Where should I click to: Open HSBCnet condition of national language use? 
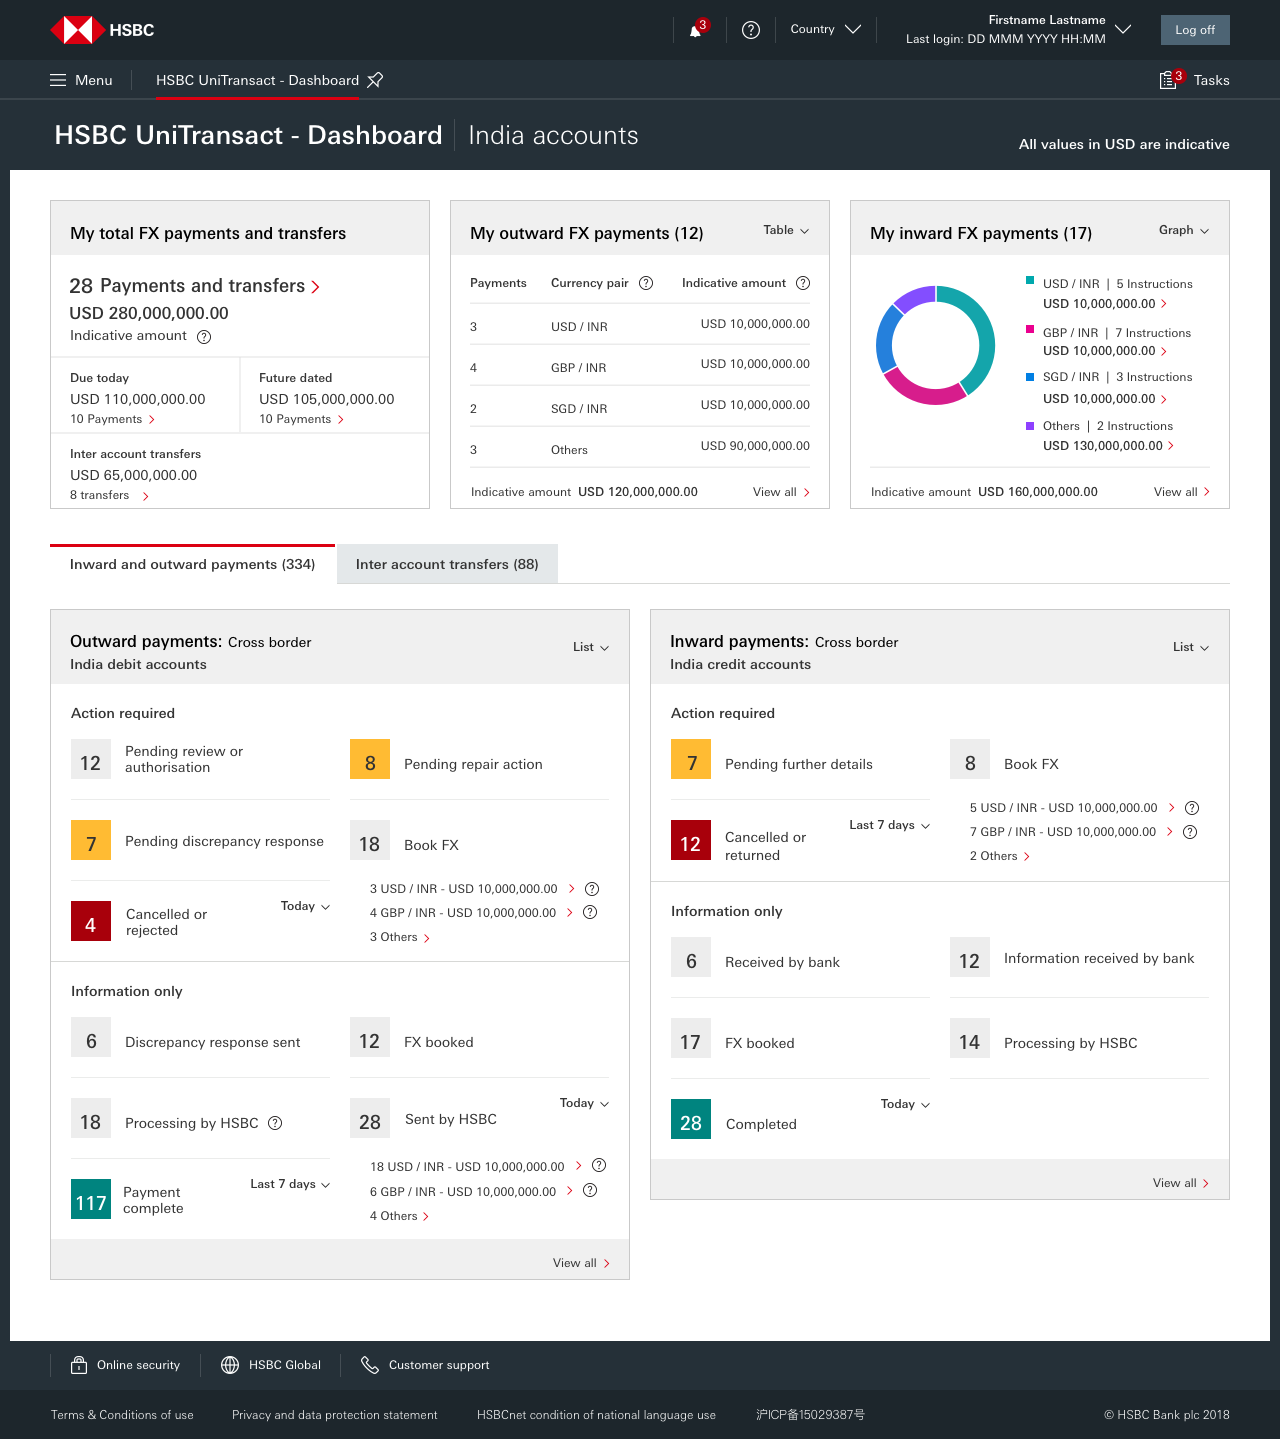pos(596,1415)
